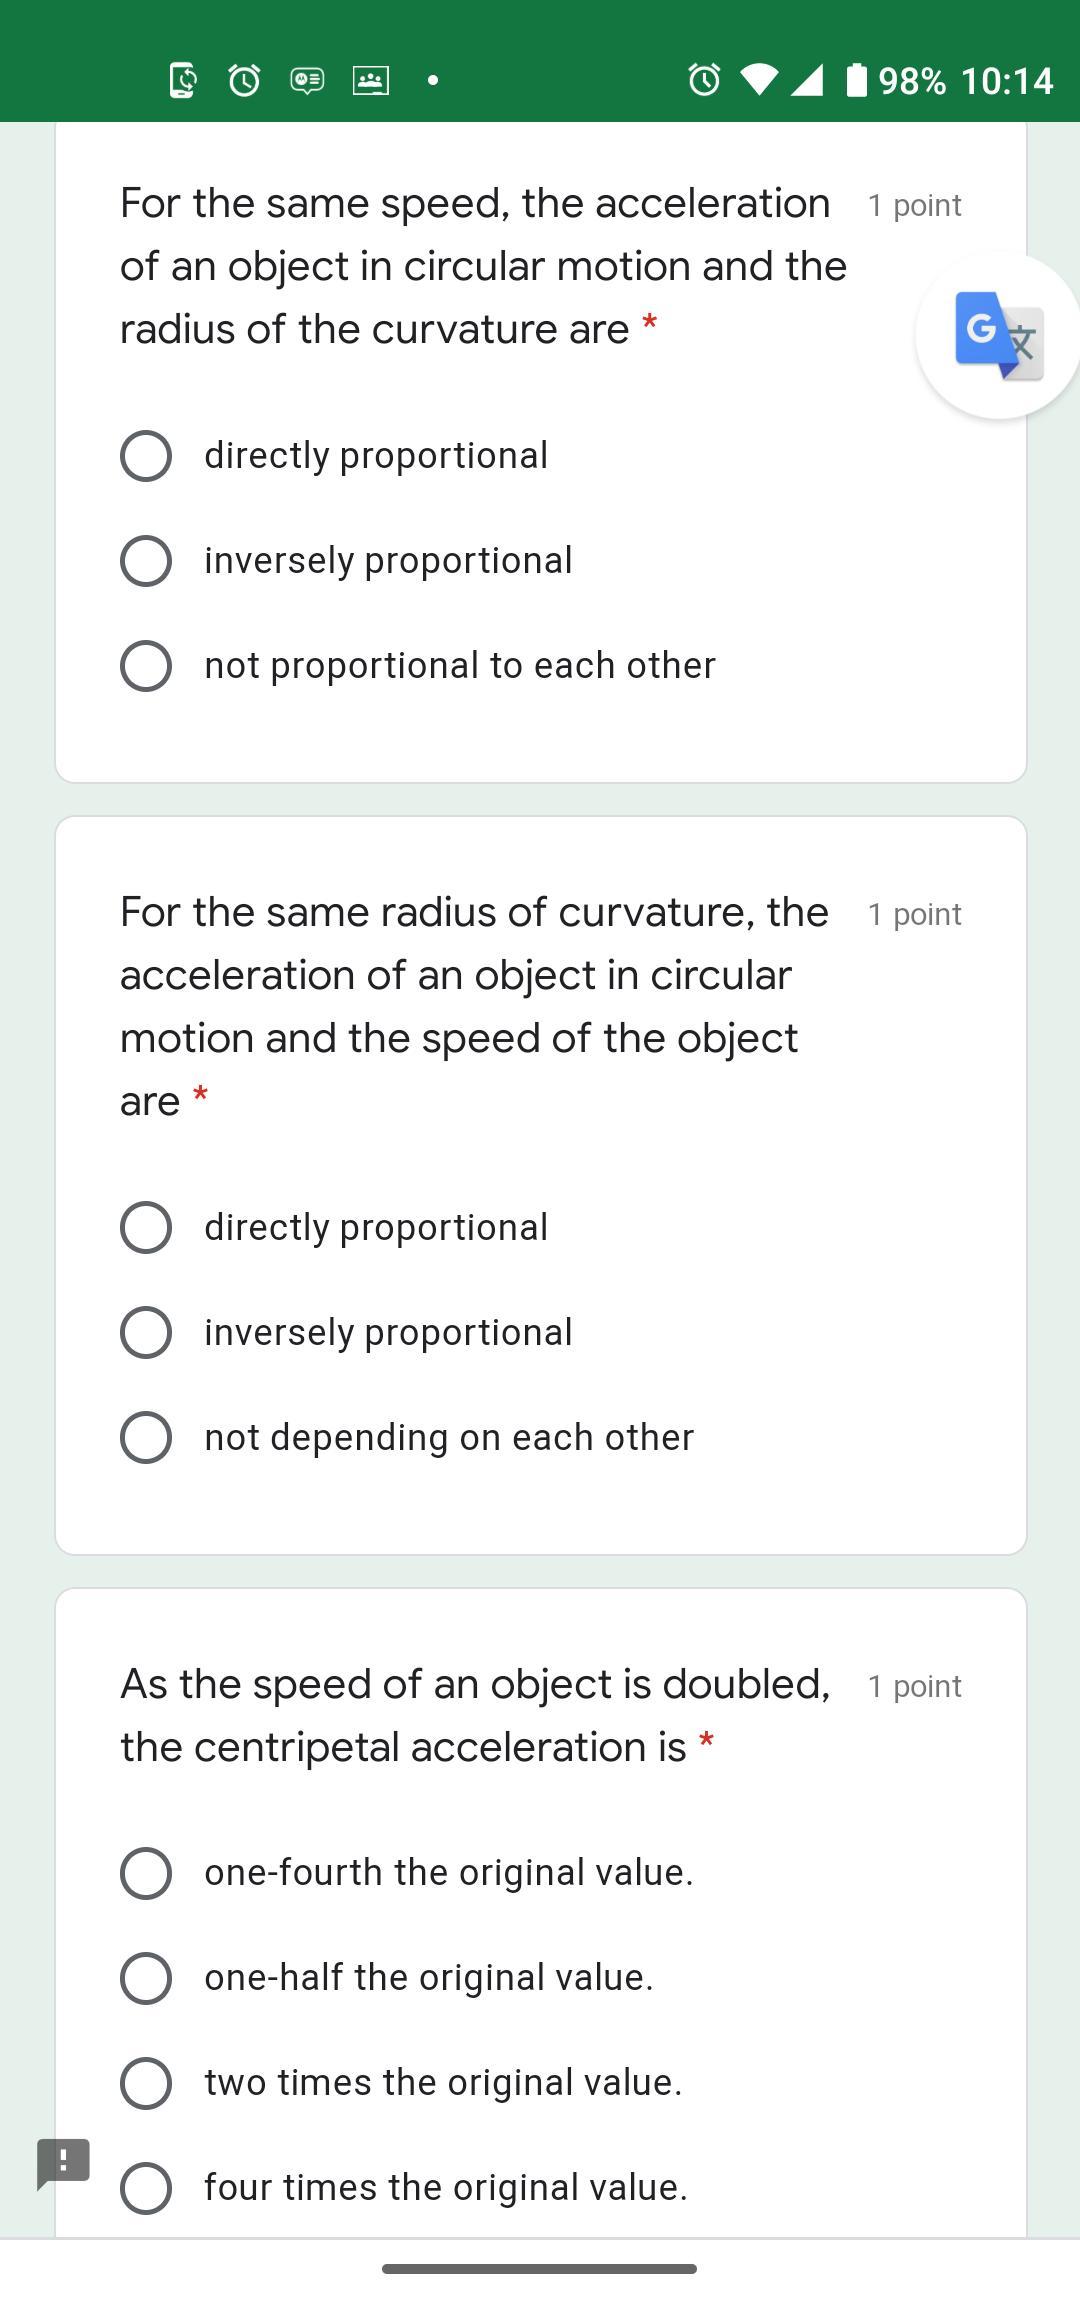Screen dimensions: 1080x2300
Task: Tap the chat message notification icon
Action: coord(307,80)
